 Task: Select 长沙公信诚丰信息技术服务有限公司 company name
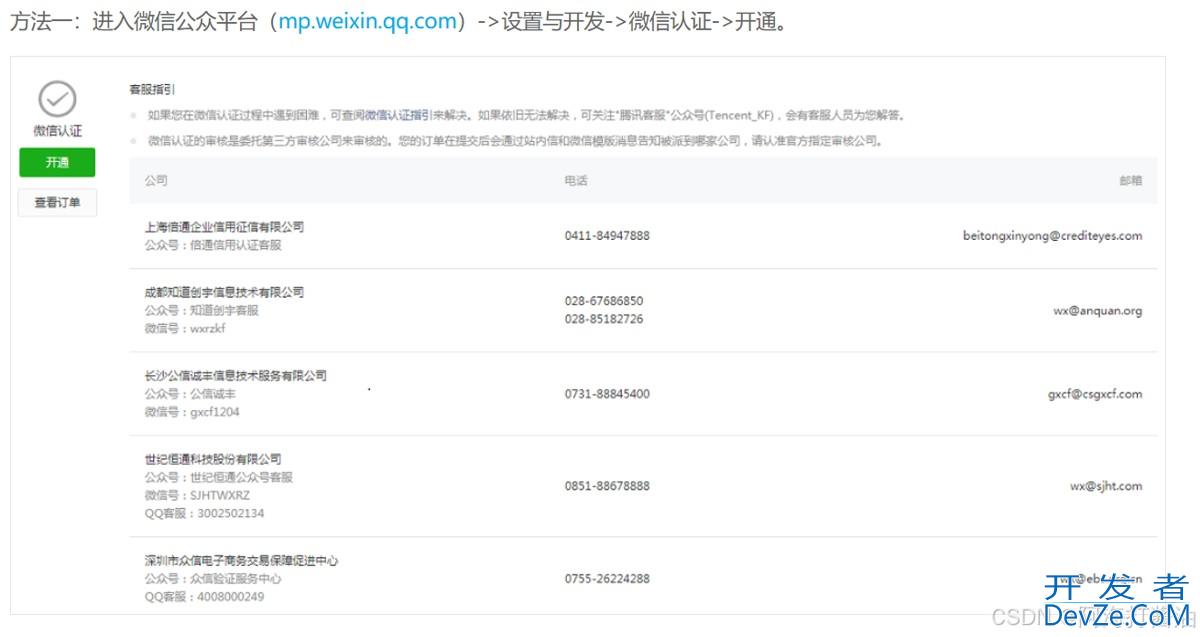(235, 376)
